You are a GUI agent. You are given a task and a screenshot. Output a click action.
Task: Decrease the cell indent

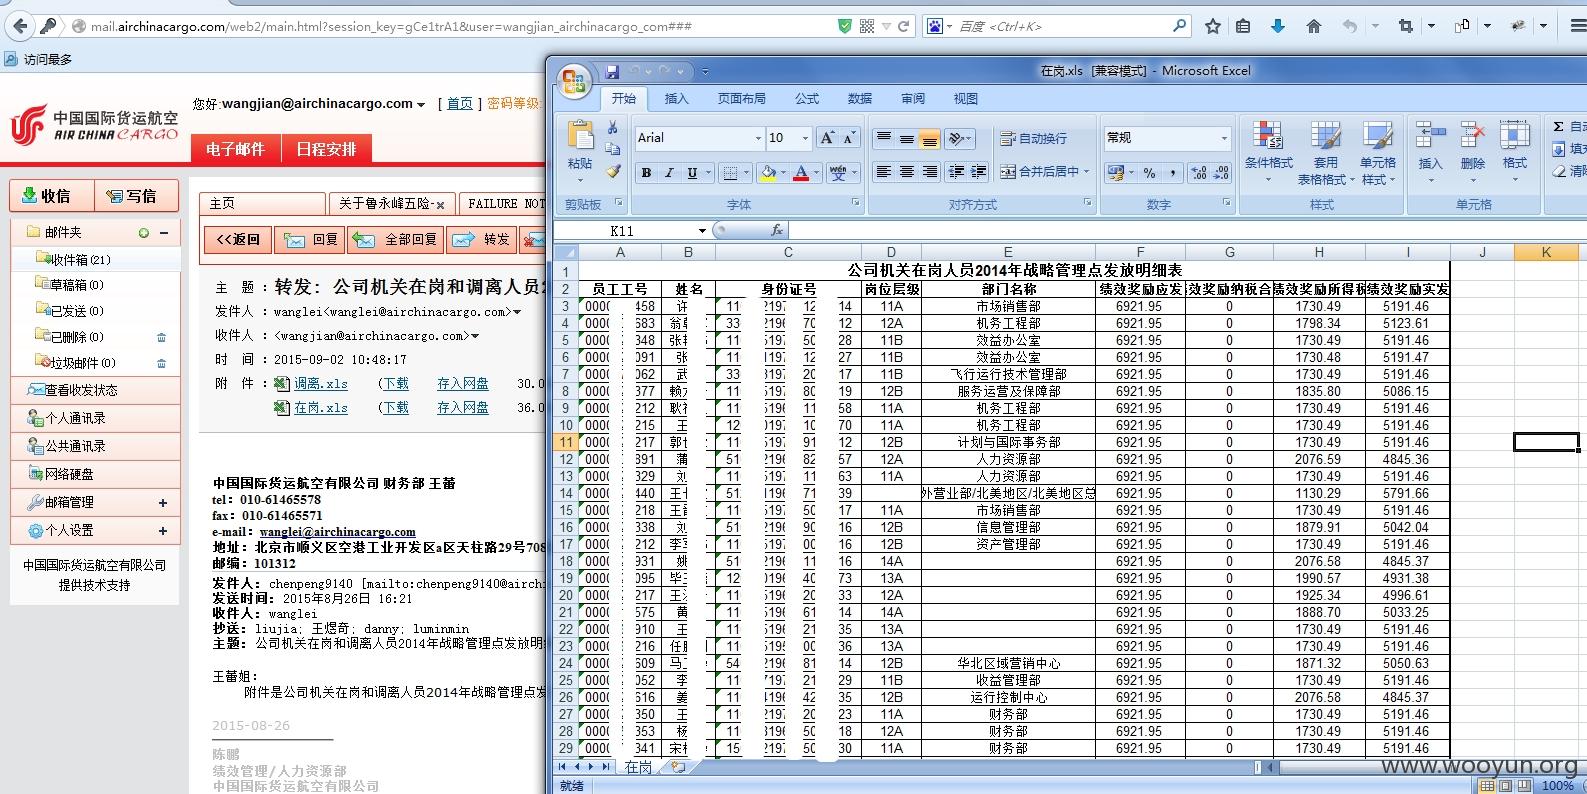pyautogui.click(x=956, y=172)
